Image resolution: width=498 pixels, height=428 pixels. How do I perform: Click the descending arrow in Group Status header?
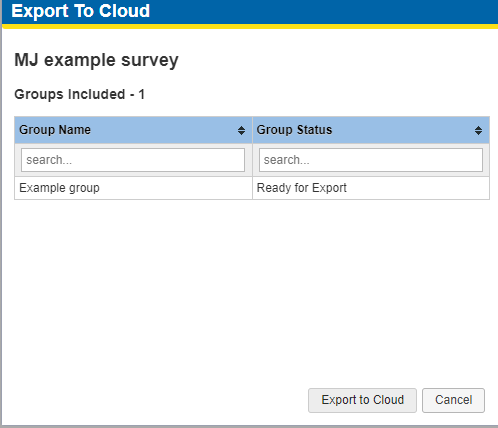(x=478, y=133)
